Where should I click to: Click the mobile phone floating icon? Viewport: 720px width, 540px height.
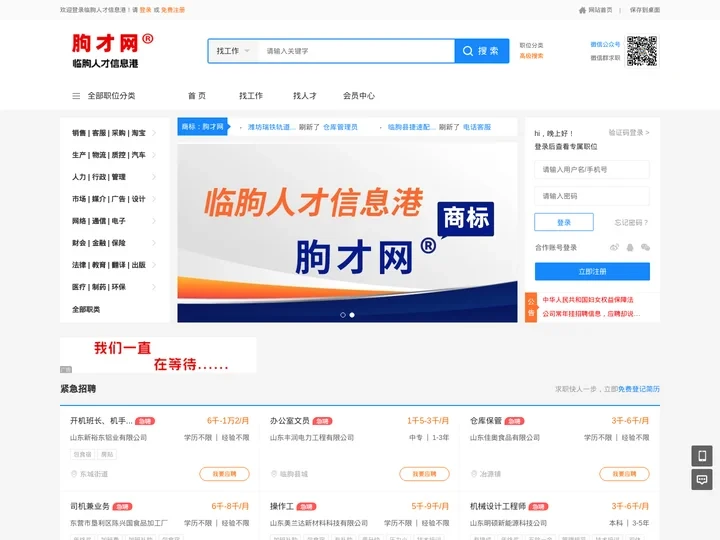[702, 456]
